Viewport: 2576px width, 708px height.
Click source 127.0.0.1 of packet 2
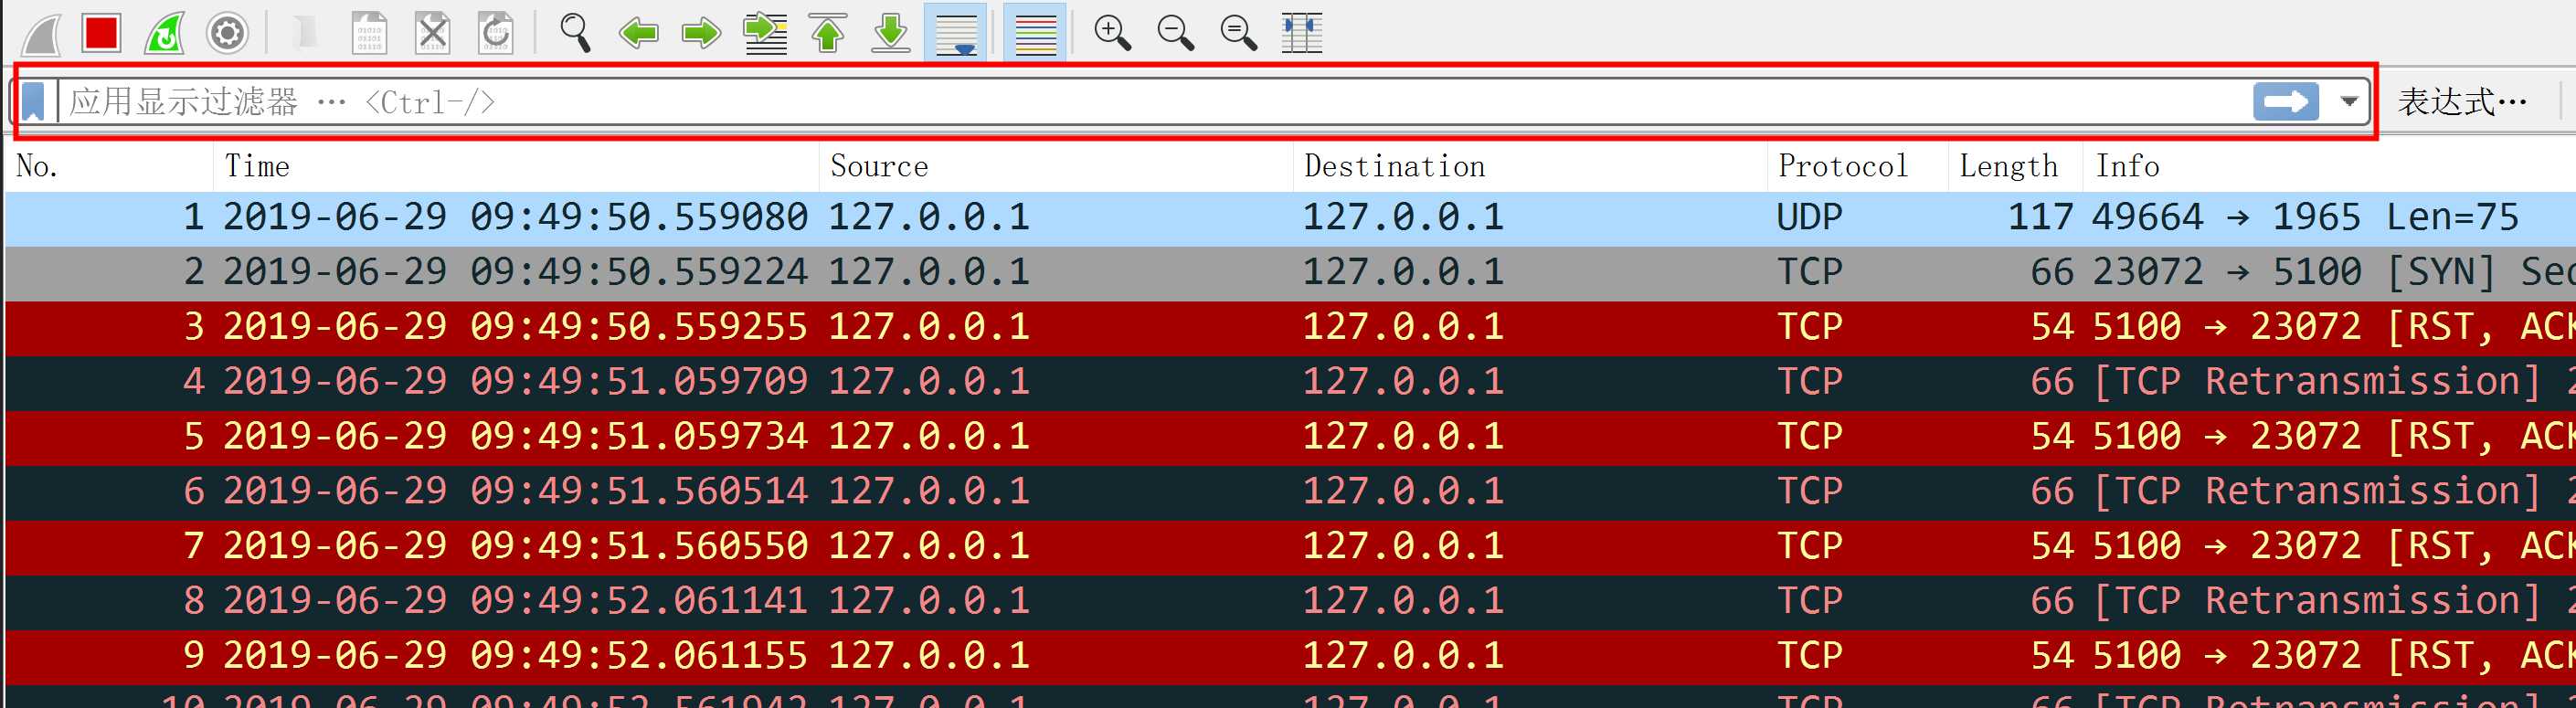click(x=929, y=273)
